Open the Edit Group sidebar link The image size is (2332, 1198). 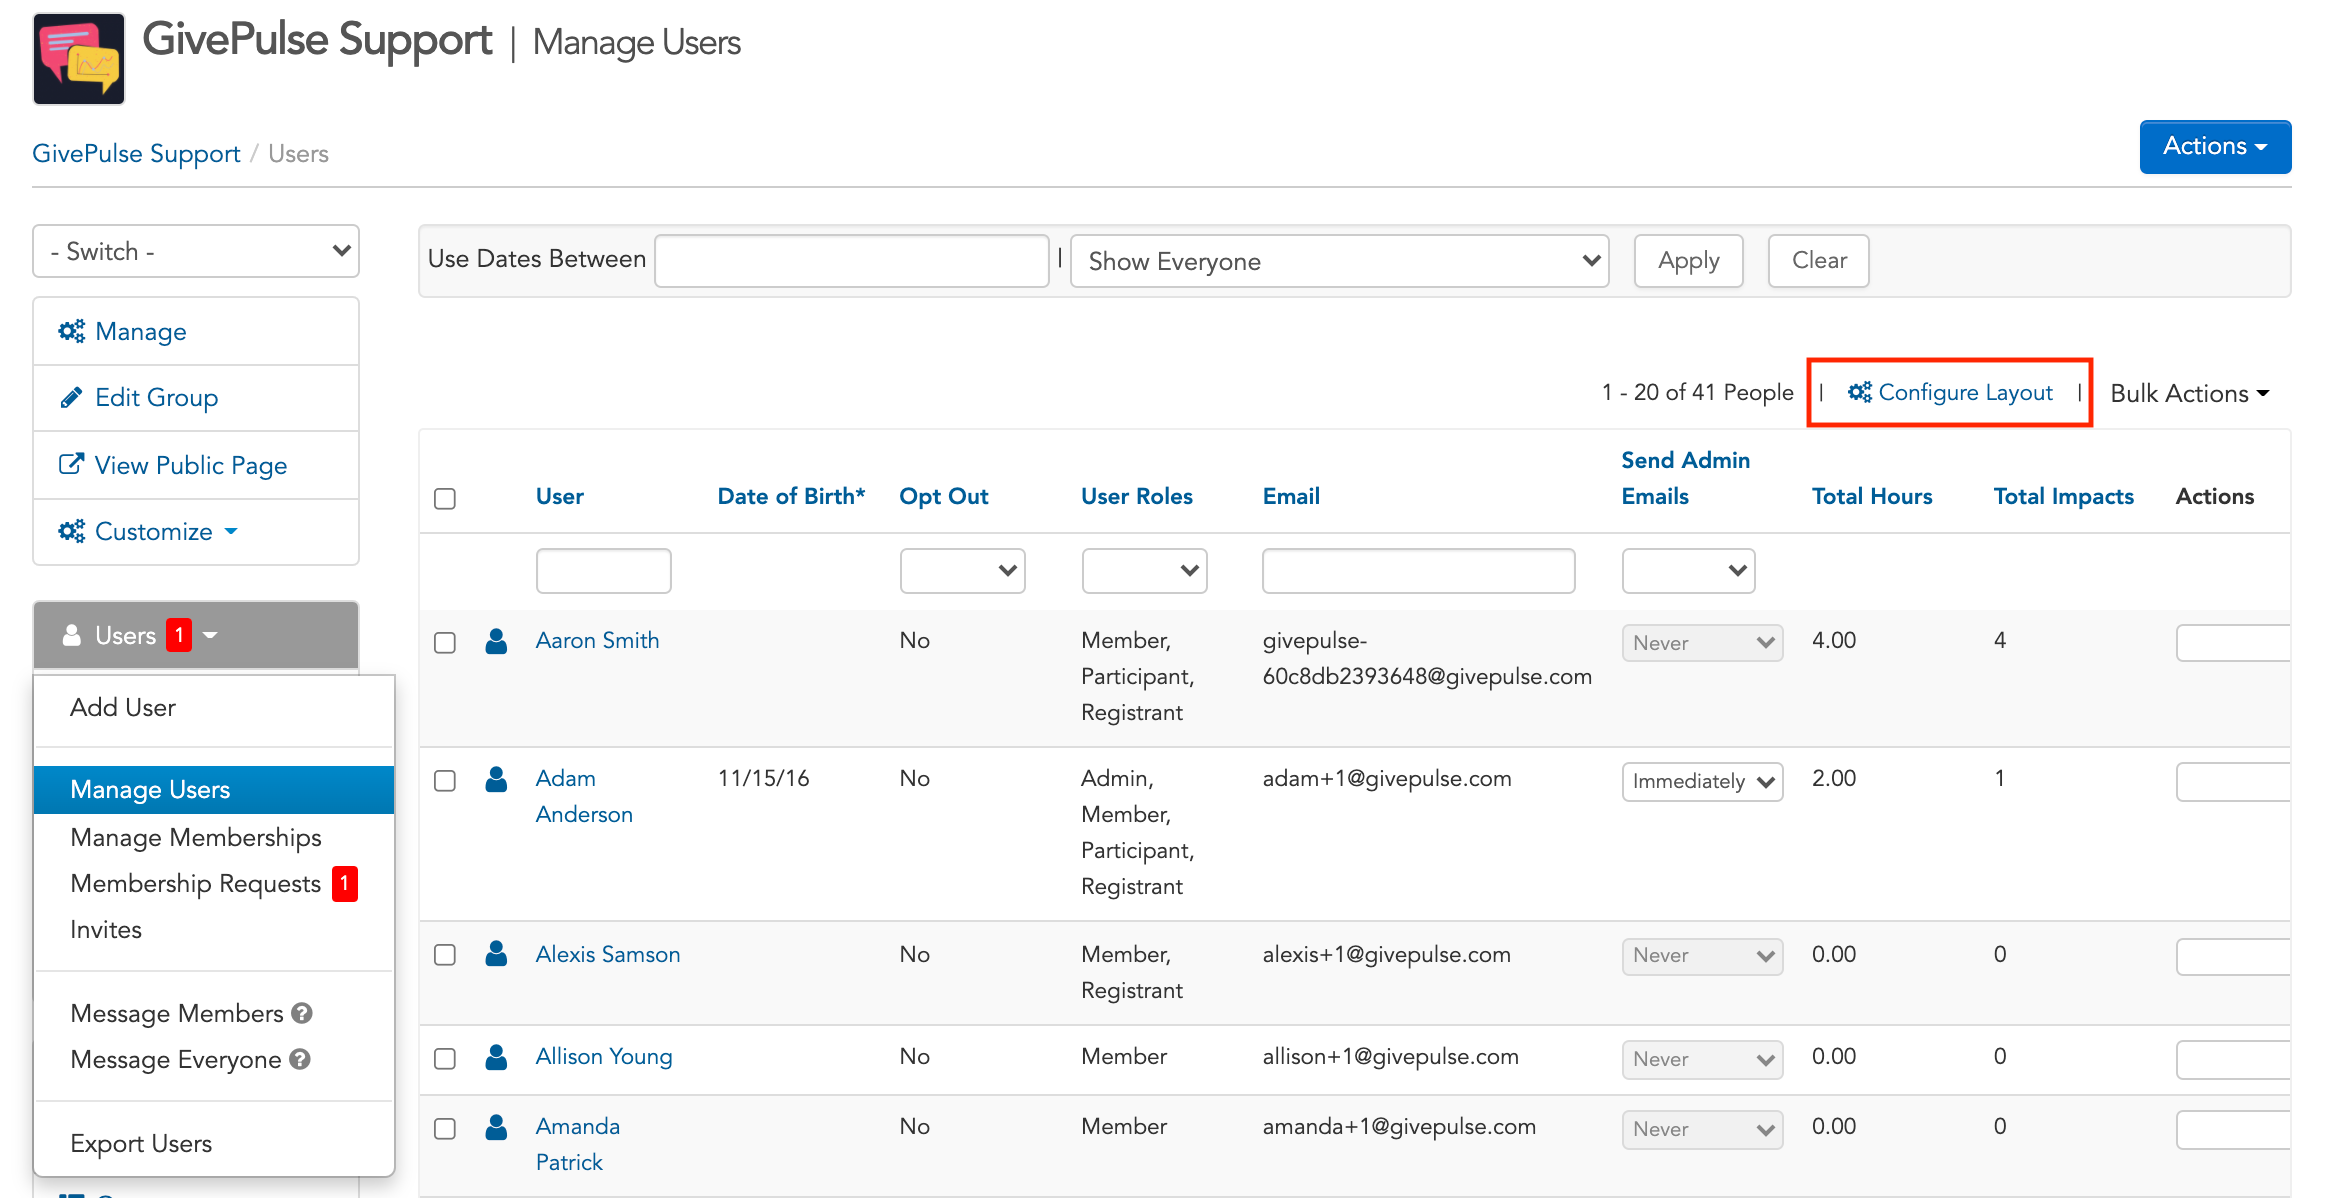coord(196,398)
